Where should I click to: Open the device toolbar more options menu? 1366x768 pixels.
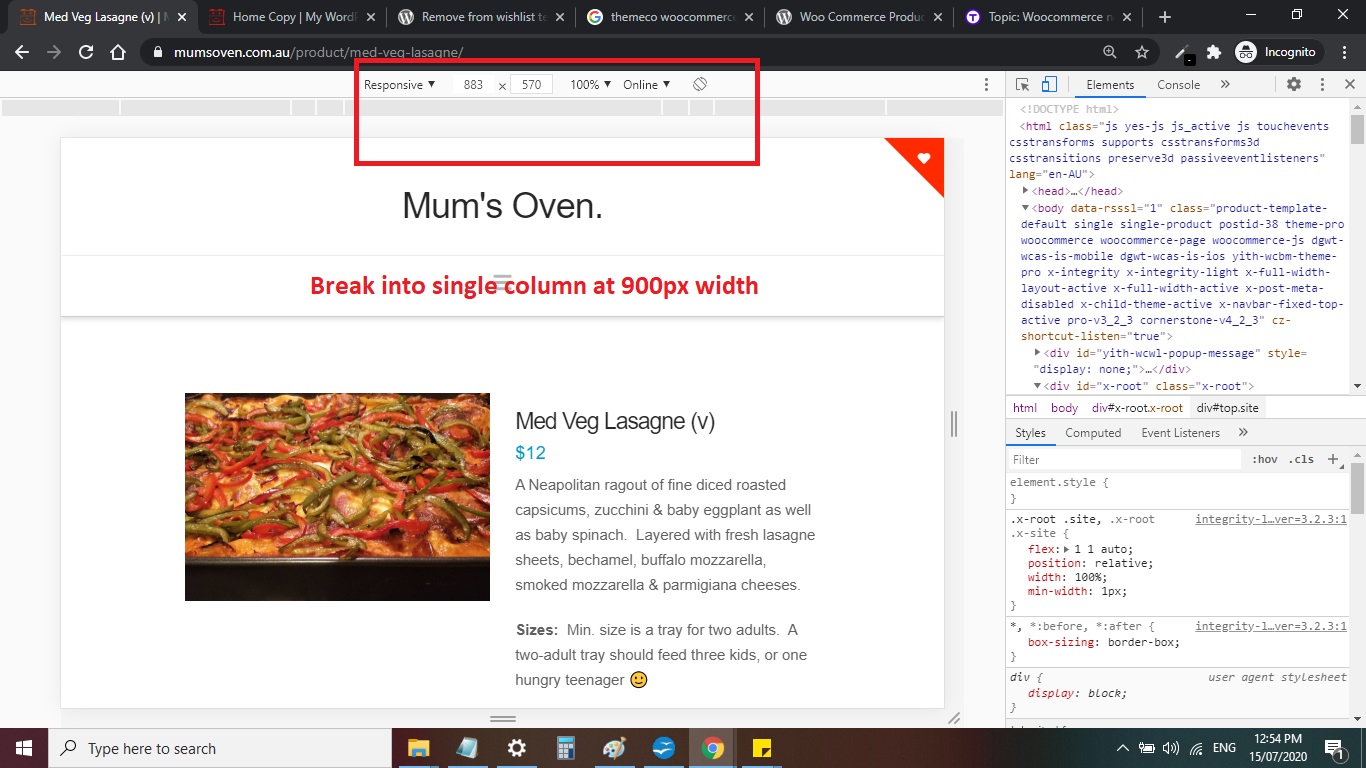point(986,85)
